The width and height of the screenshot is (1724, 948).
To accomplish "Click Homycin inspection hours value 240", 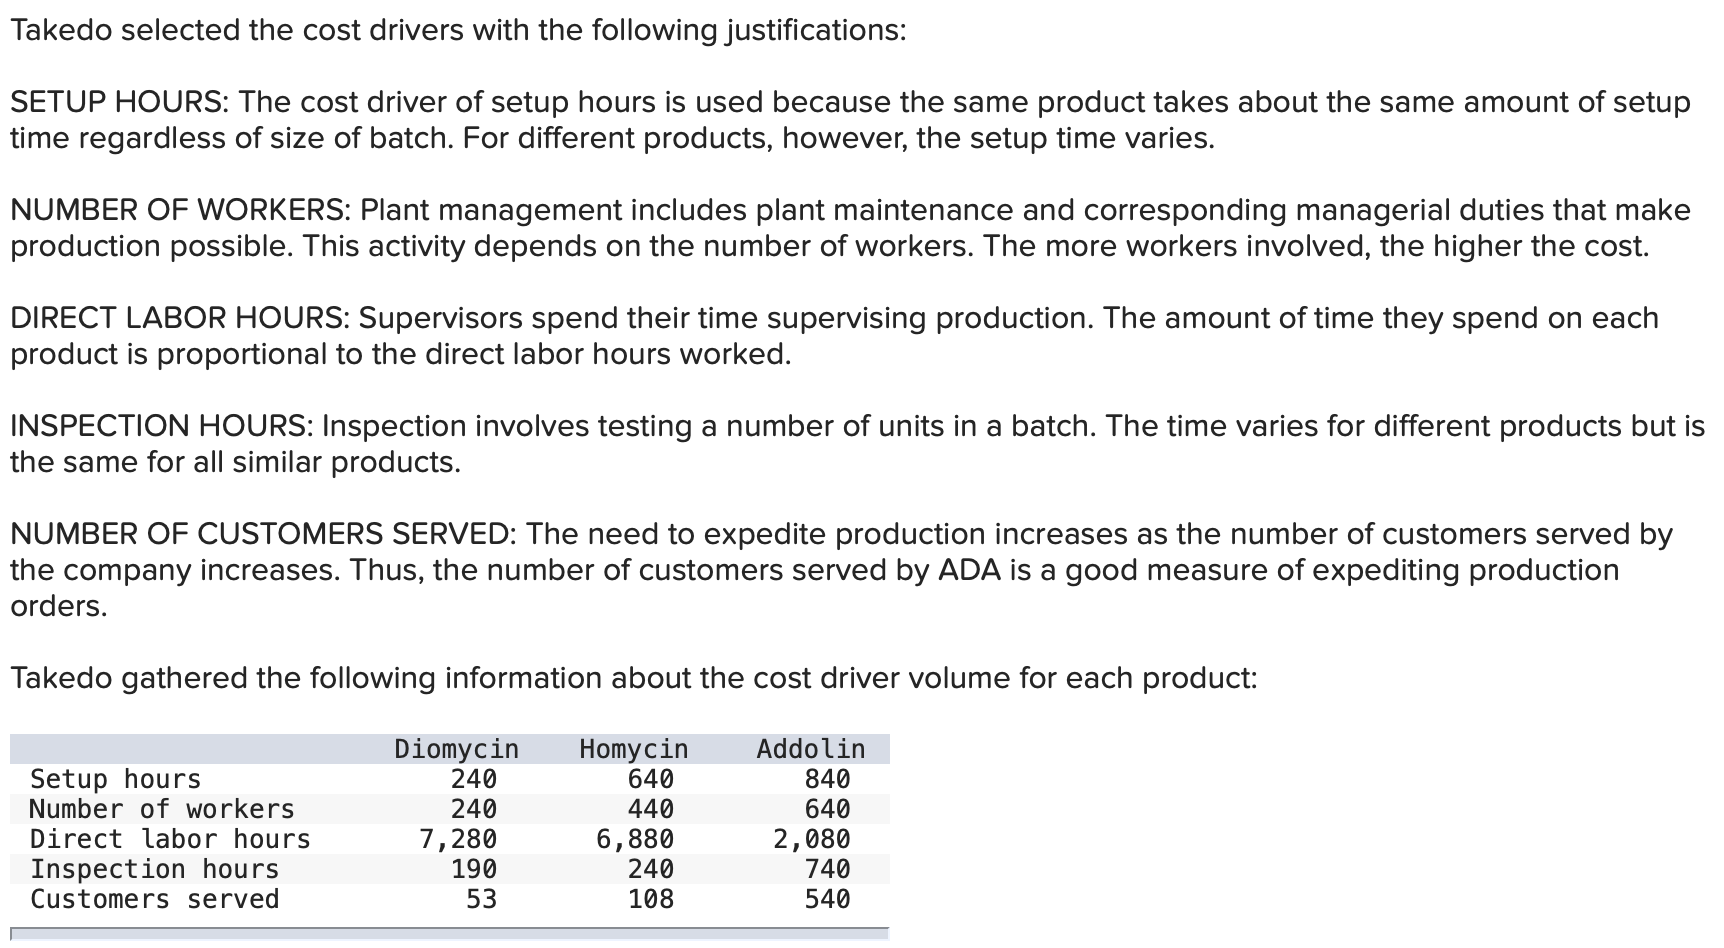I will pyautogui.click(x=651, y=869).
